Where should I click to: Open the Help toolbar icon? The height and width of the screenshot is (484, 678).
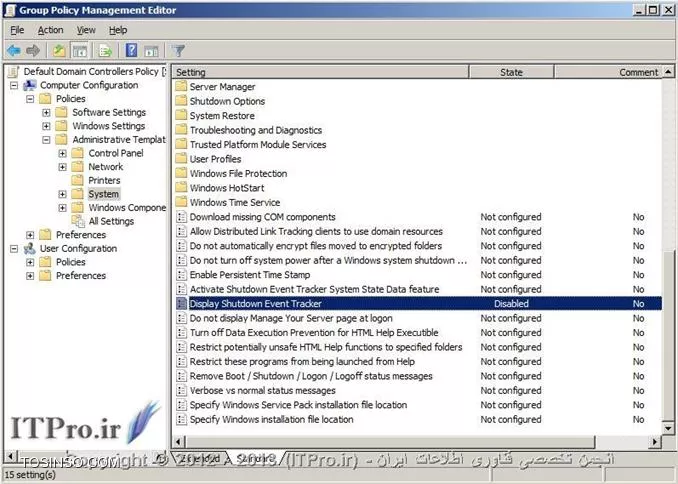[x=131, y=51]
